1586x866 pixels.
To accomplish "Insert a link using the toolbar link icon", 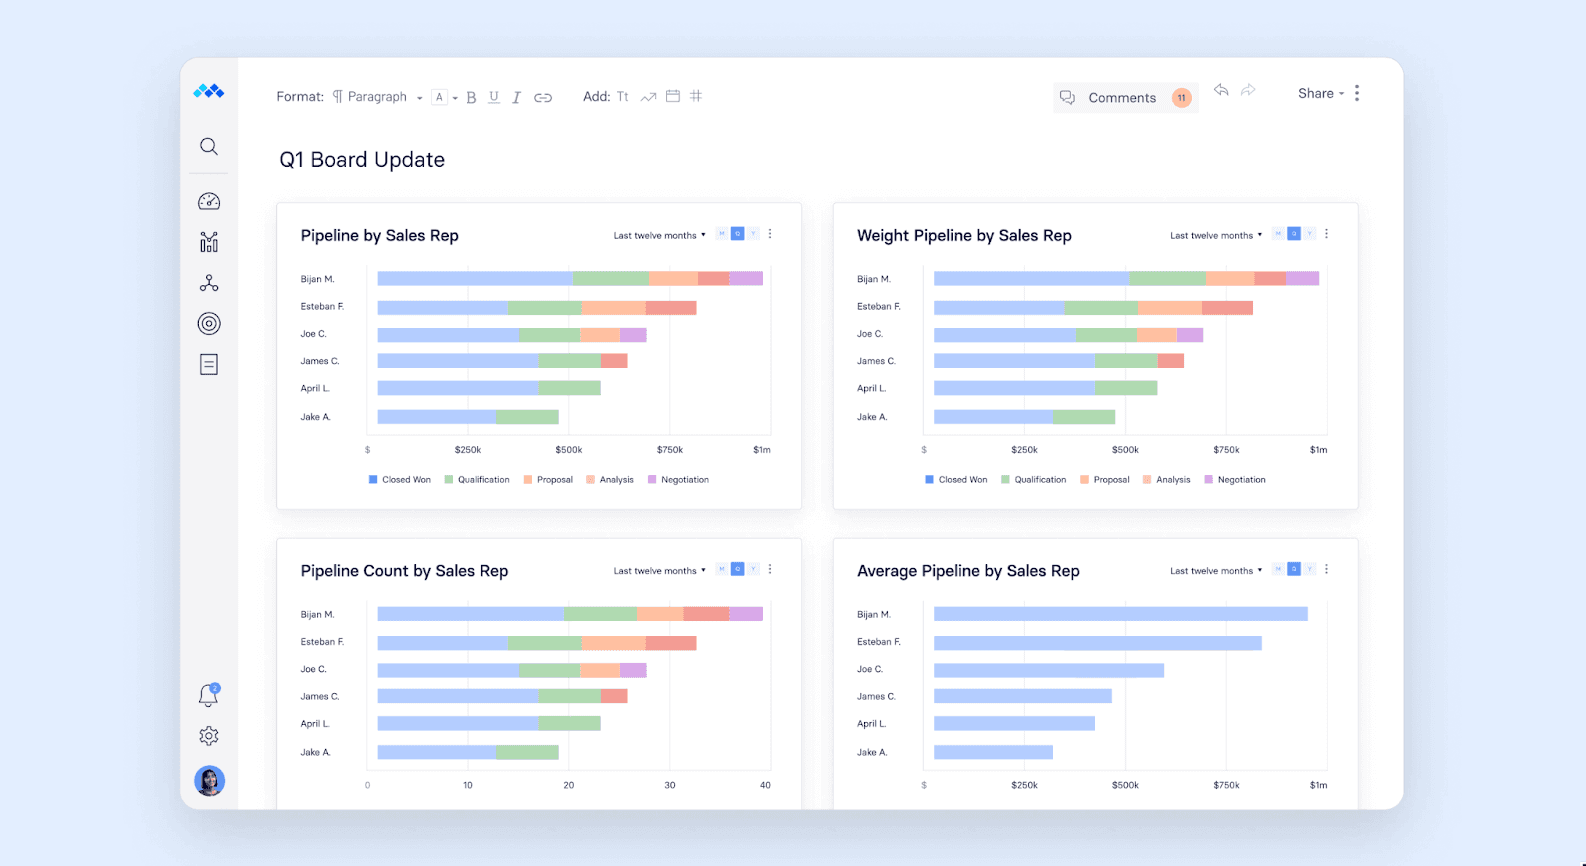I will click(x=543, y=97).
